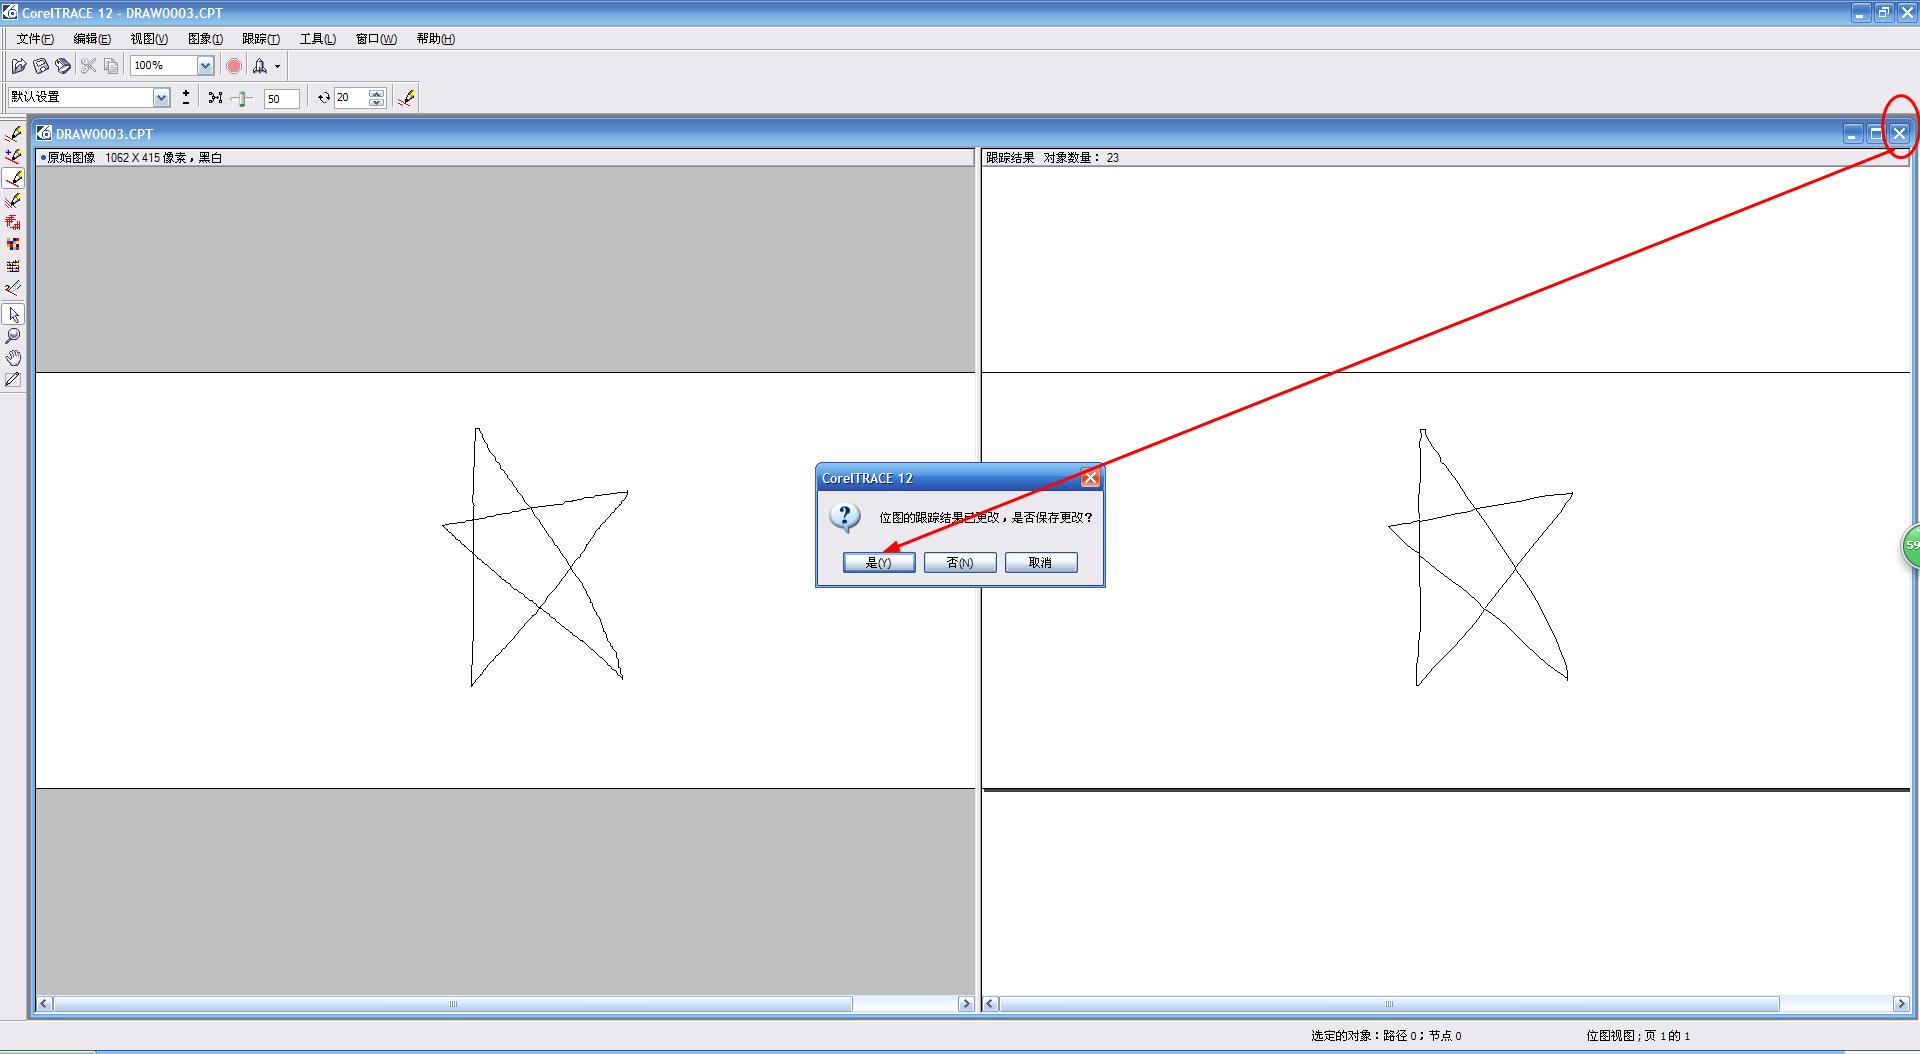This screenshot has width=1920, height=1054.
Task: Click the Cut scissors icon
Action: click(88, 66)
